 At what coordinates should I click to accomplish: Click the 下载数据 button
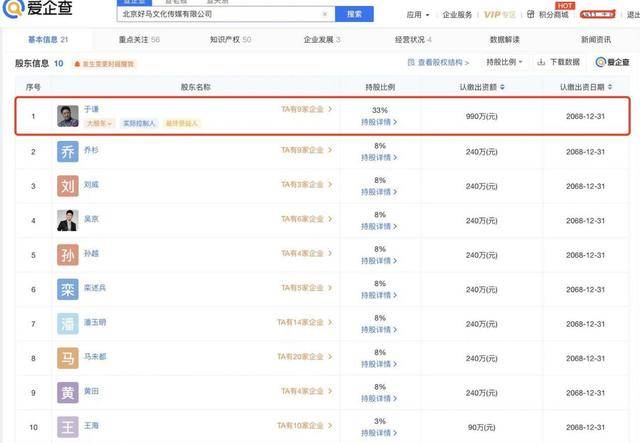tap(559, 62)
